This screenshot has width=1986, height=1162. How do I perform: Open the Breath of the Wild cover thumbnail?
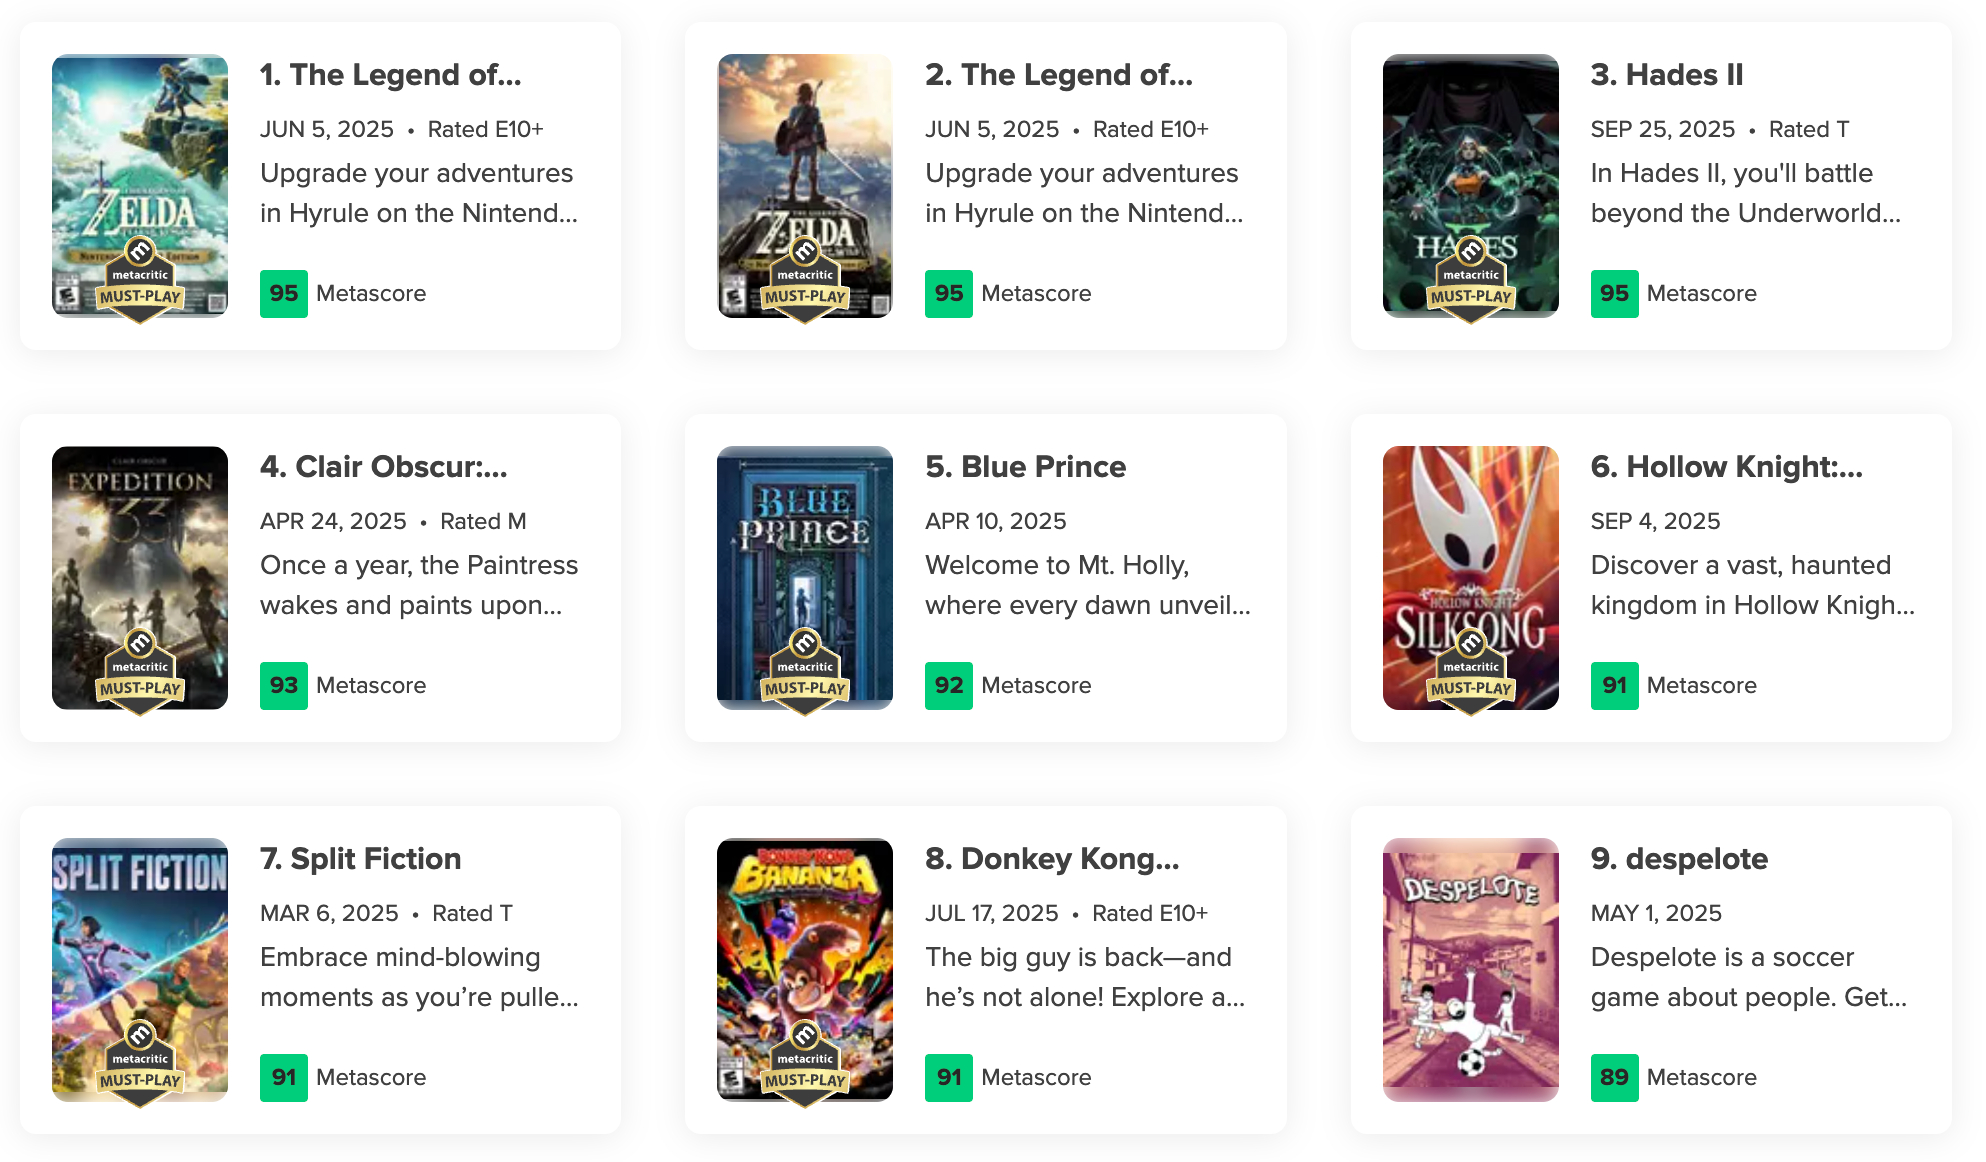point(805,186)
